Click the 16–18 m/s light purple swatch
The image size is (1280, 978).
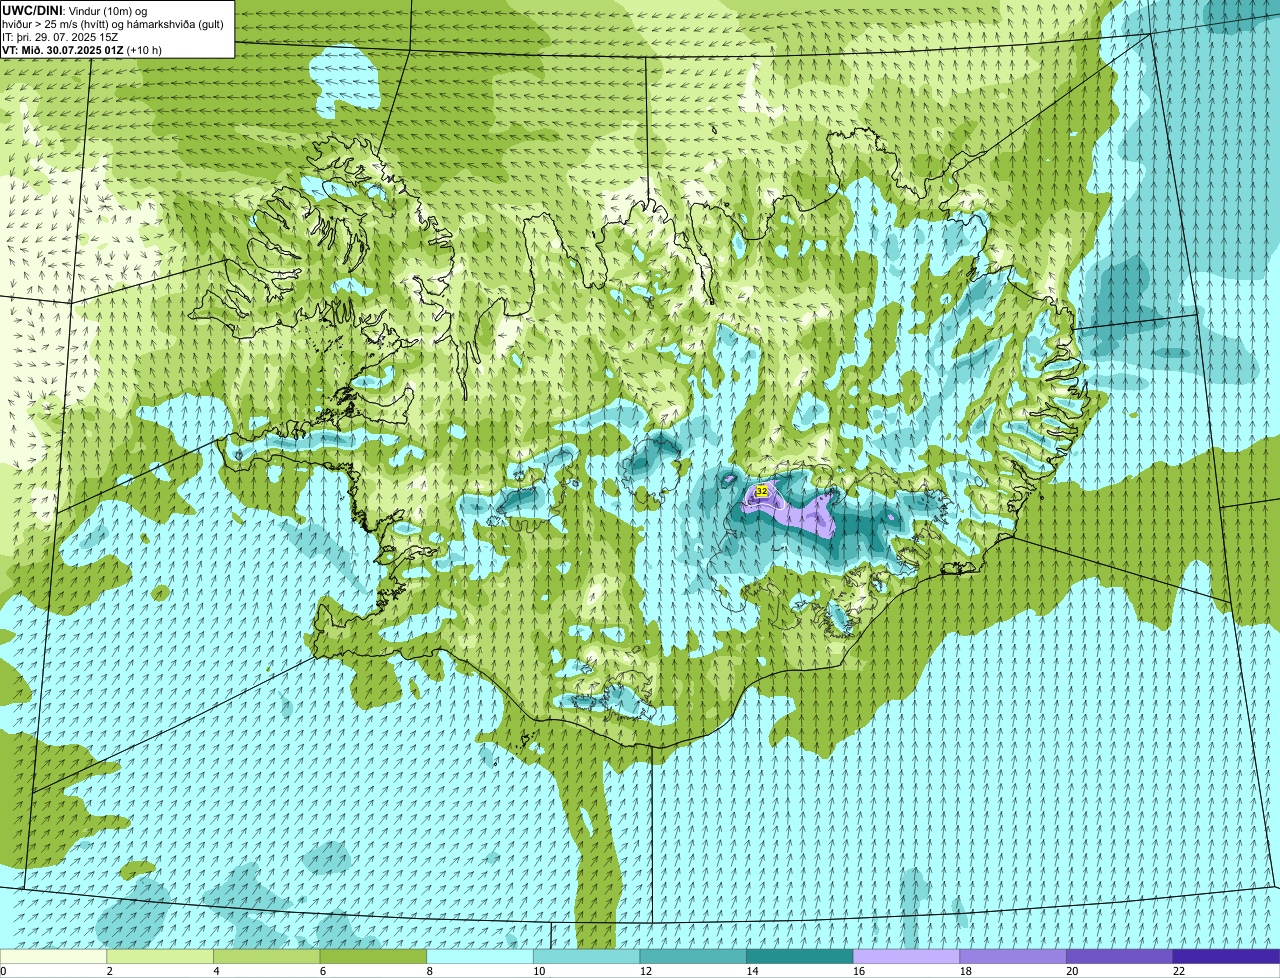pyautogui.click(x=906, y=956)
